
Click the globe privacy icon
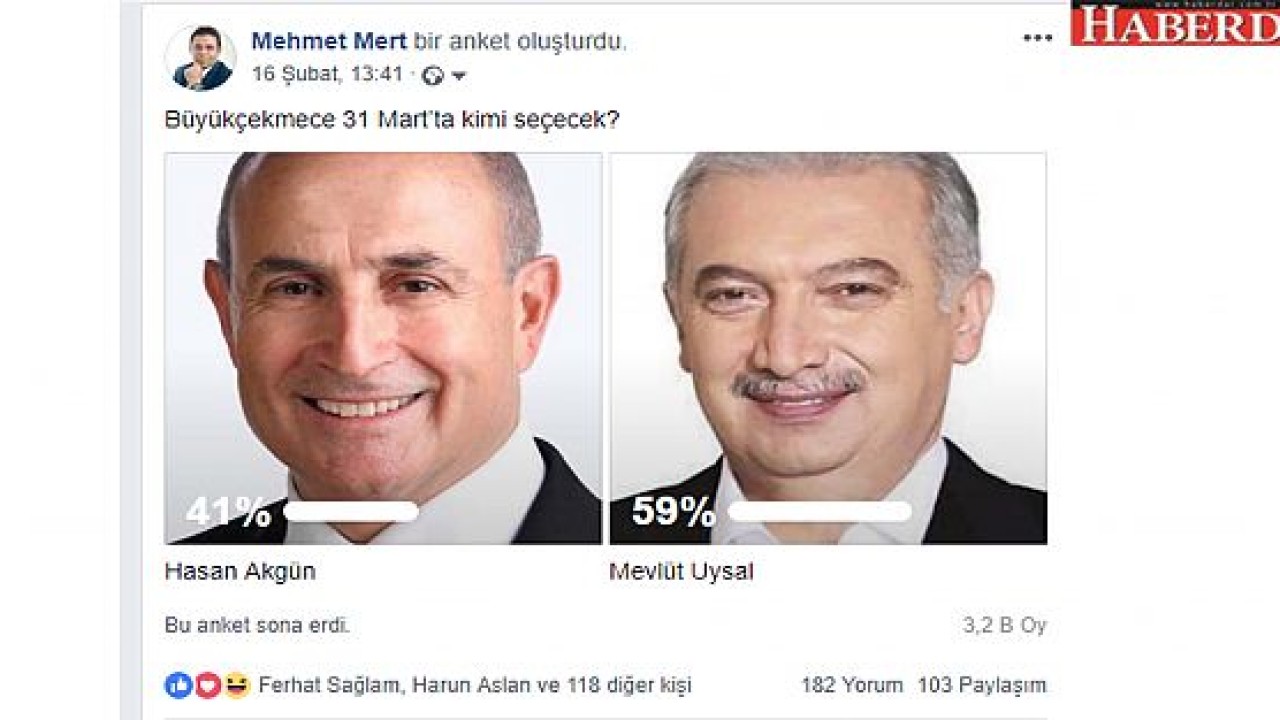pyautogui.click(x=433, y=76)
